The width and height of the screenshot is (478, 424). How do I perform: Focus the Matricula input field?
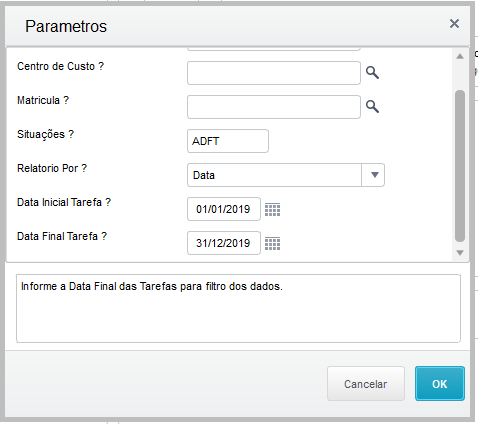click(274, 107)
